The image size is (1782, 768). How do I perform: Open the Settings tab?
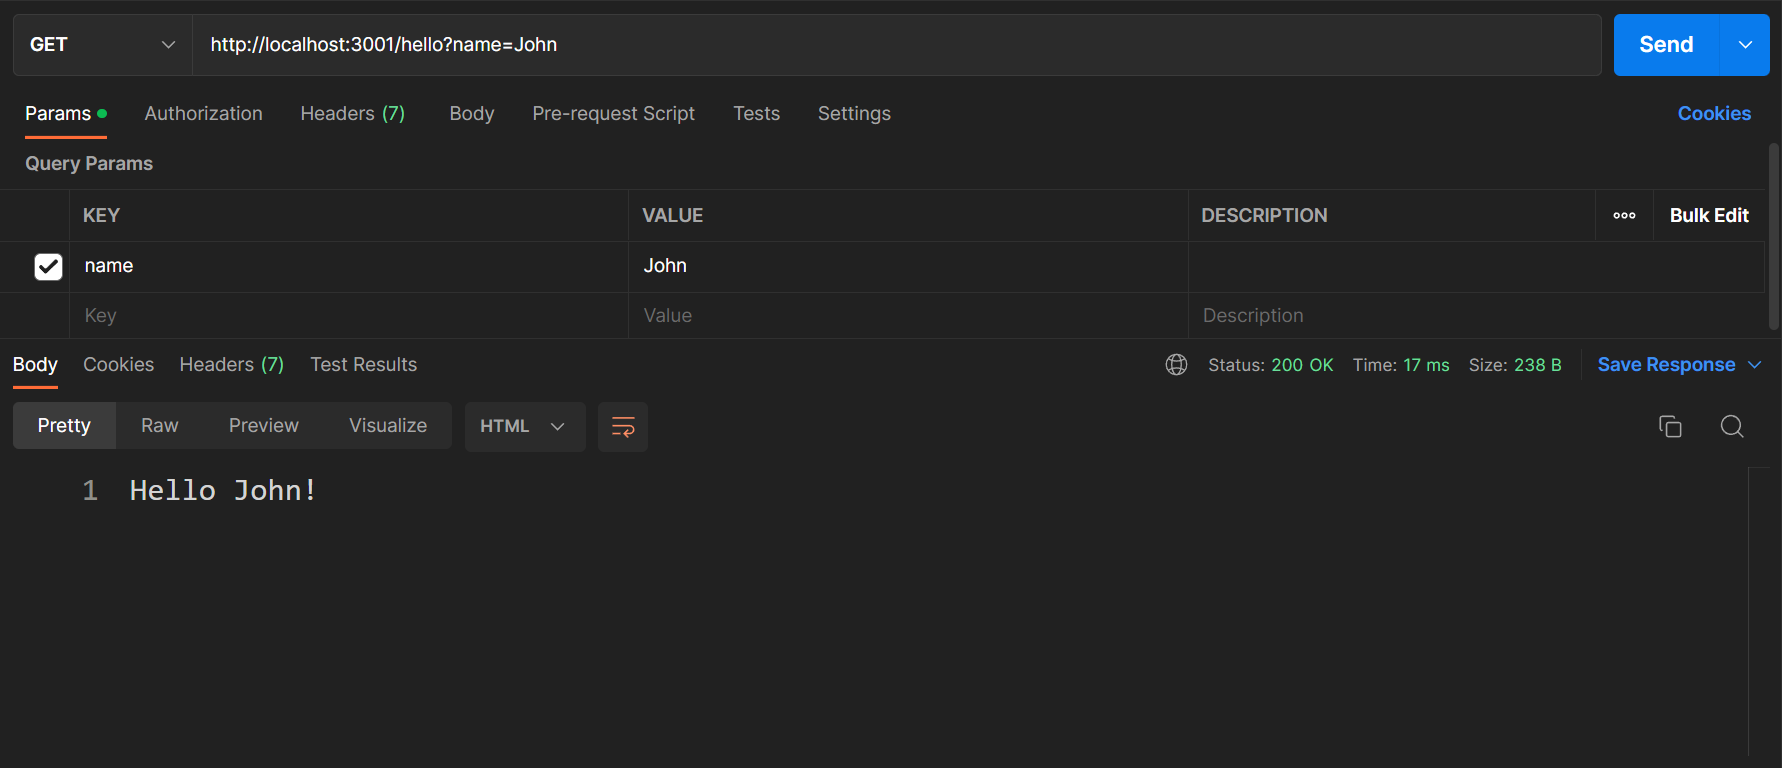(x=854, y=114)
